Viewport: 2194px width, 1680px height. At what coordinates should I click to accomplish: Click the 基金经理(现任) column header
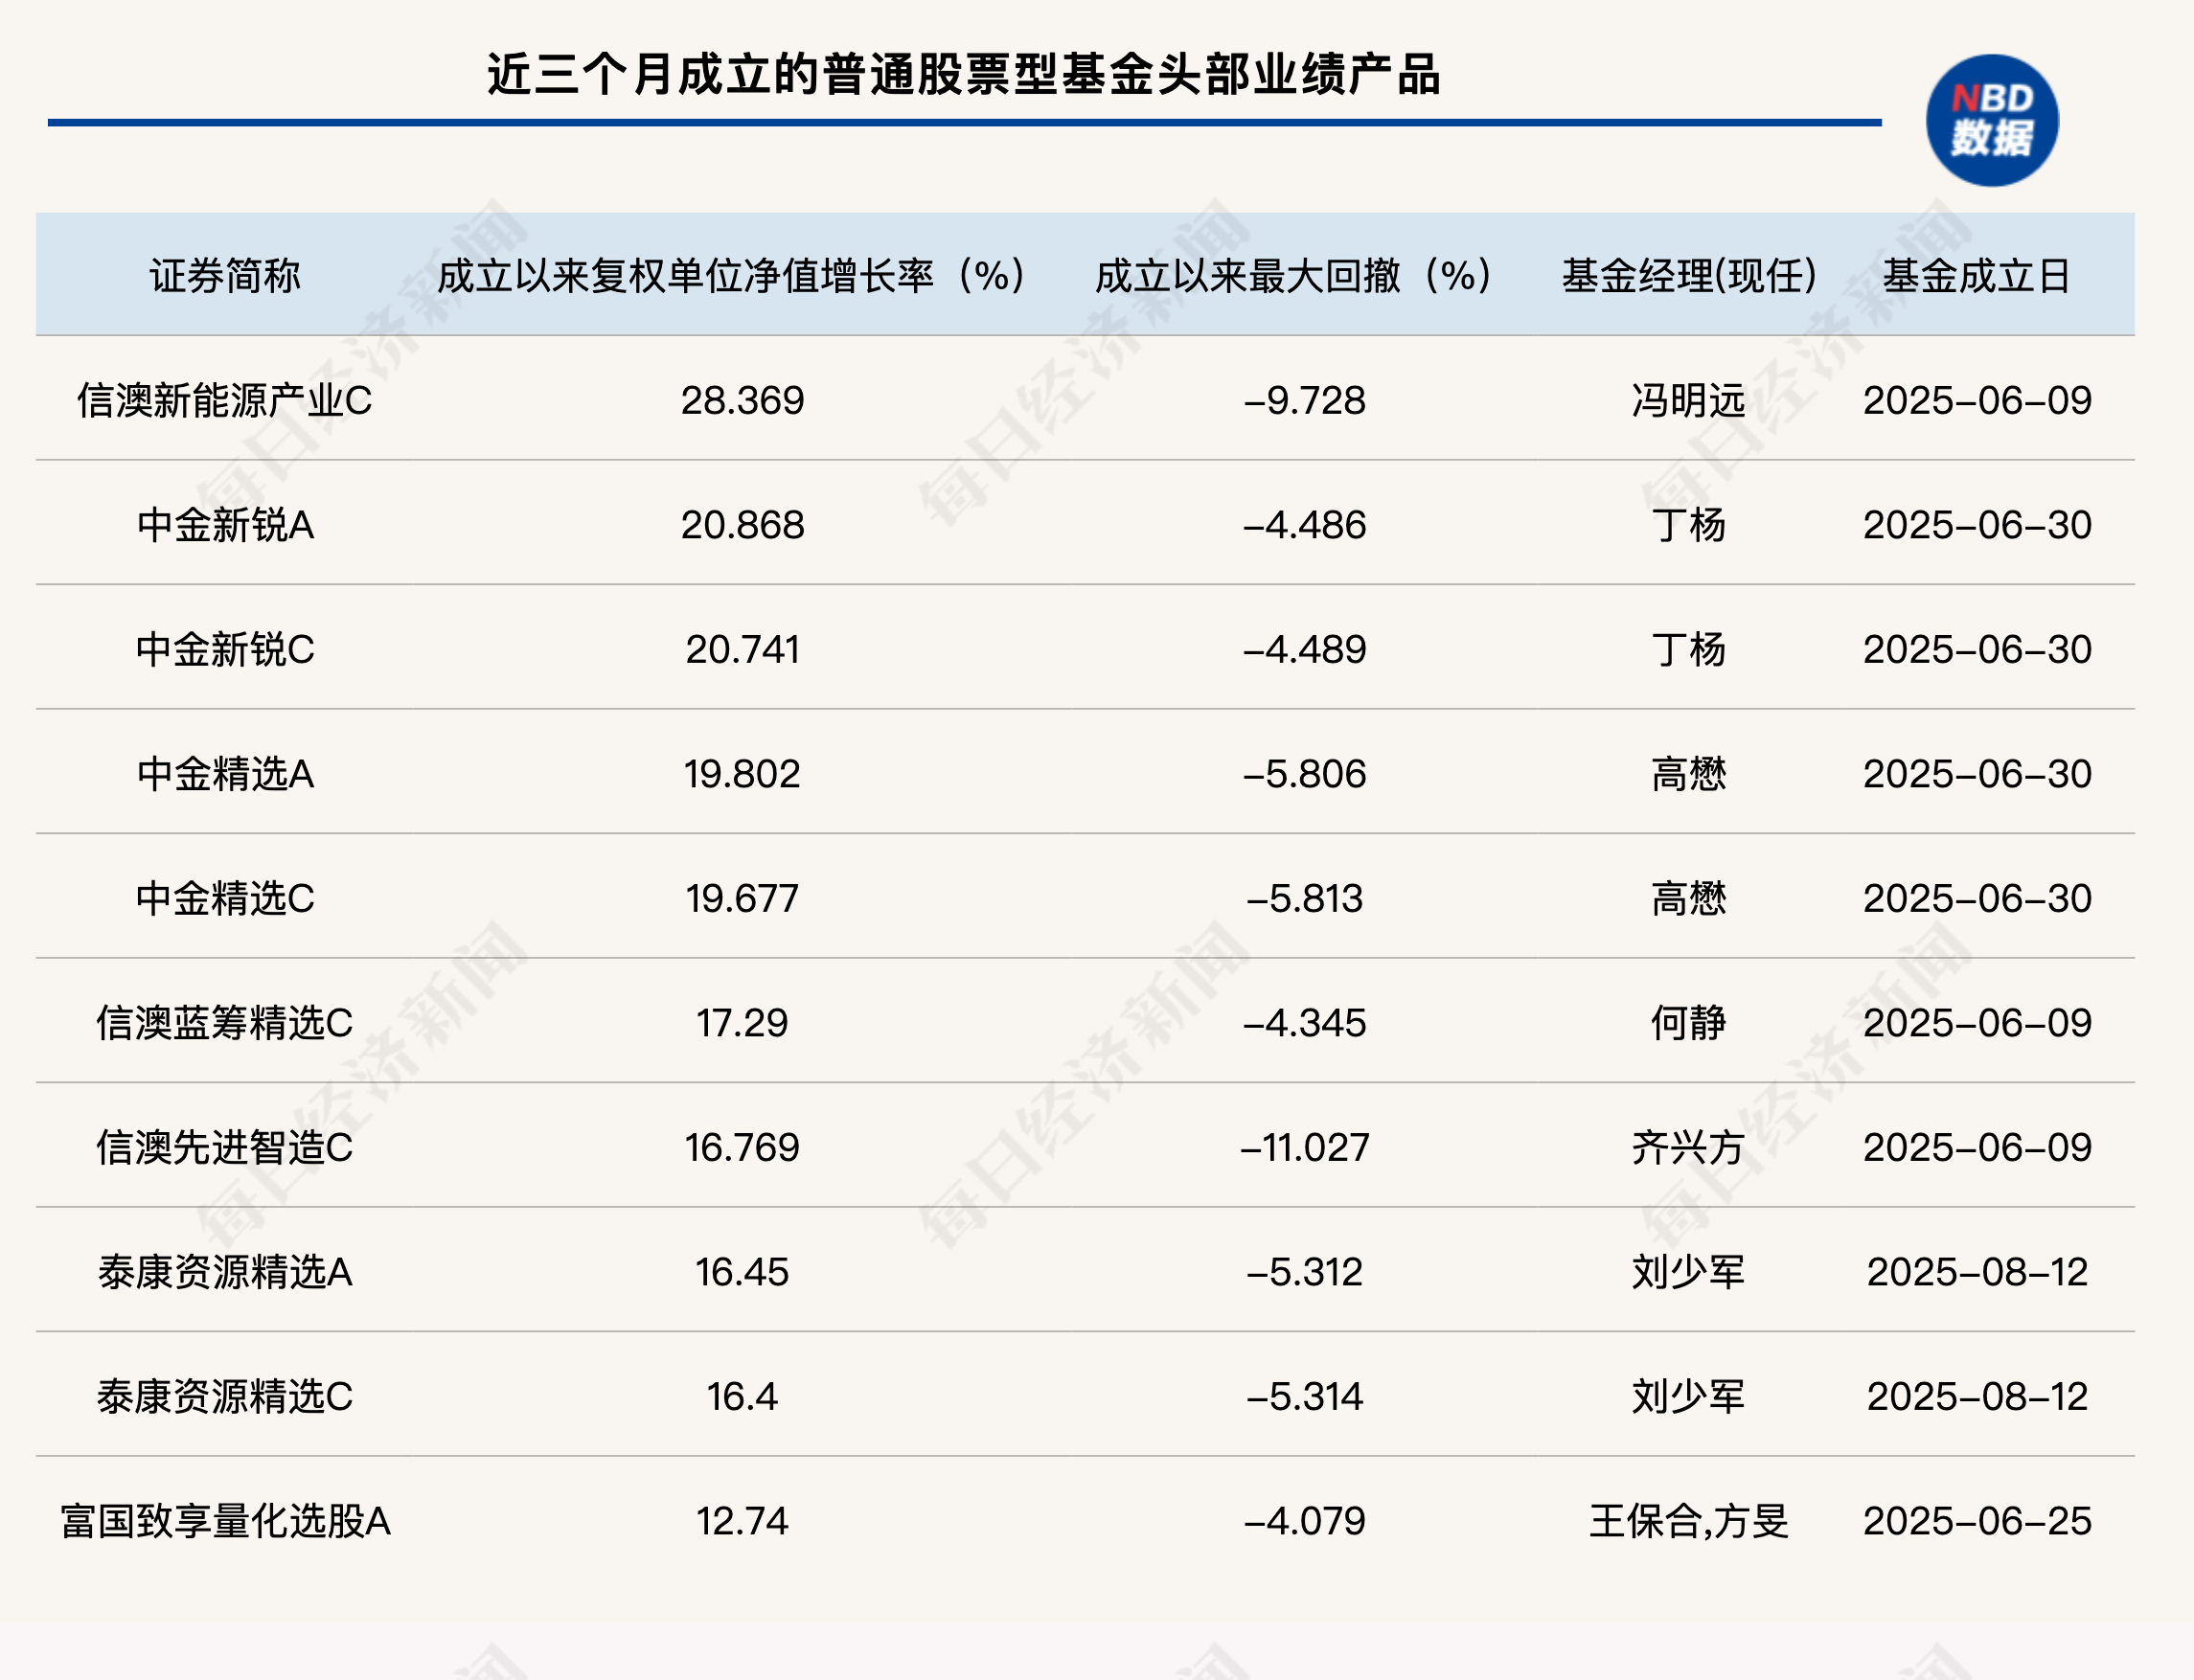click(1689, 276)
